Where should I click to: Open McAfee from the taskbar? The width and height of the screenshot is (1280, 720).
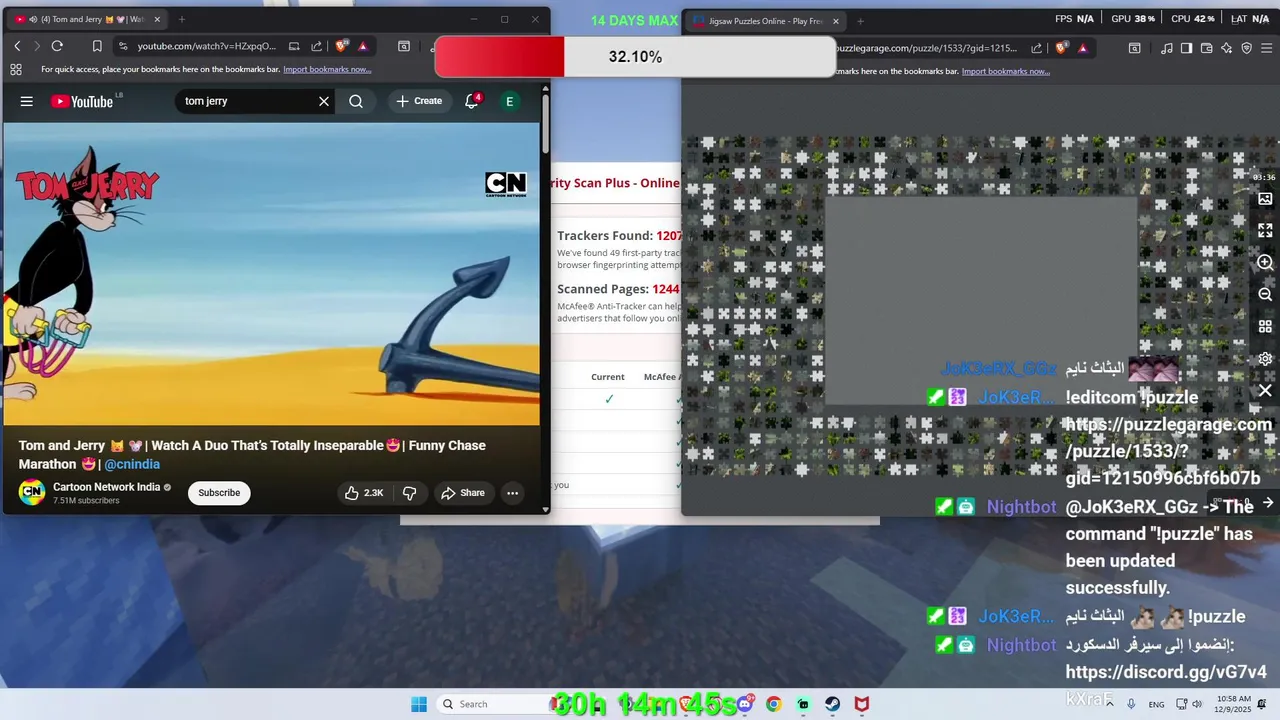861,704
